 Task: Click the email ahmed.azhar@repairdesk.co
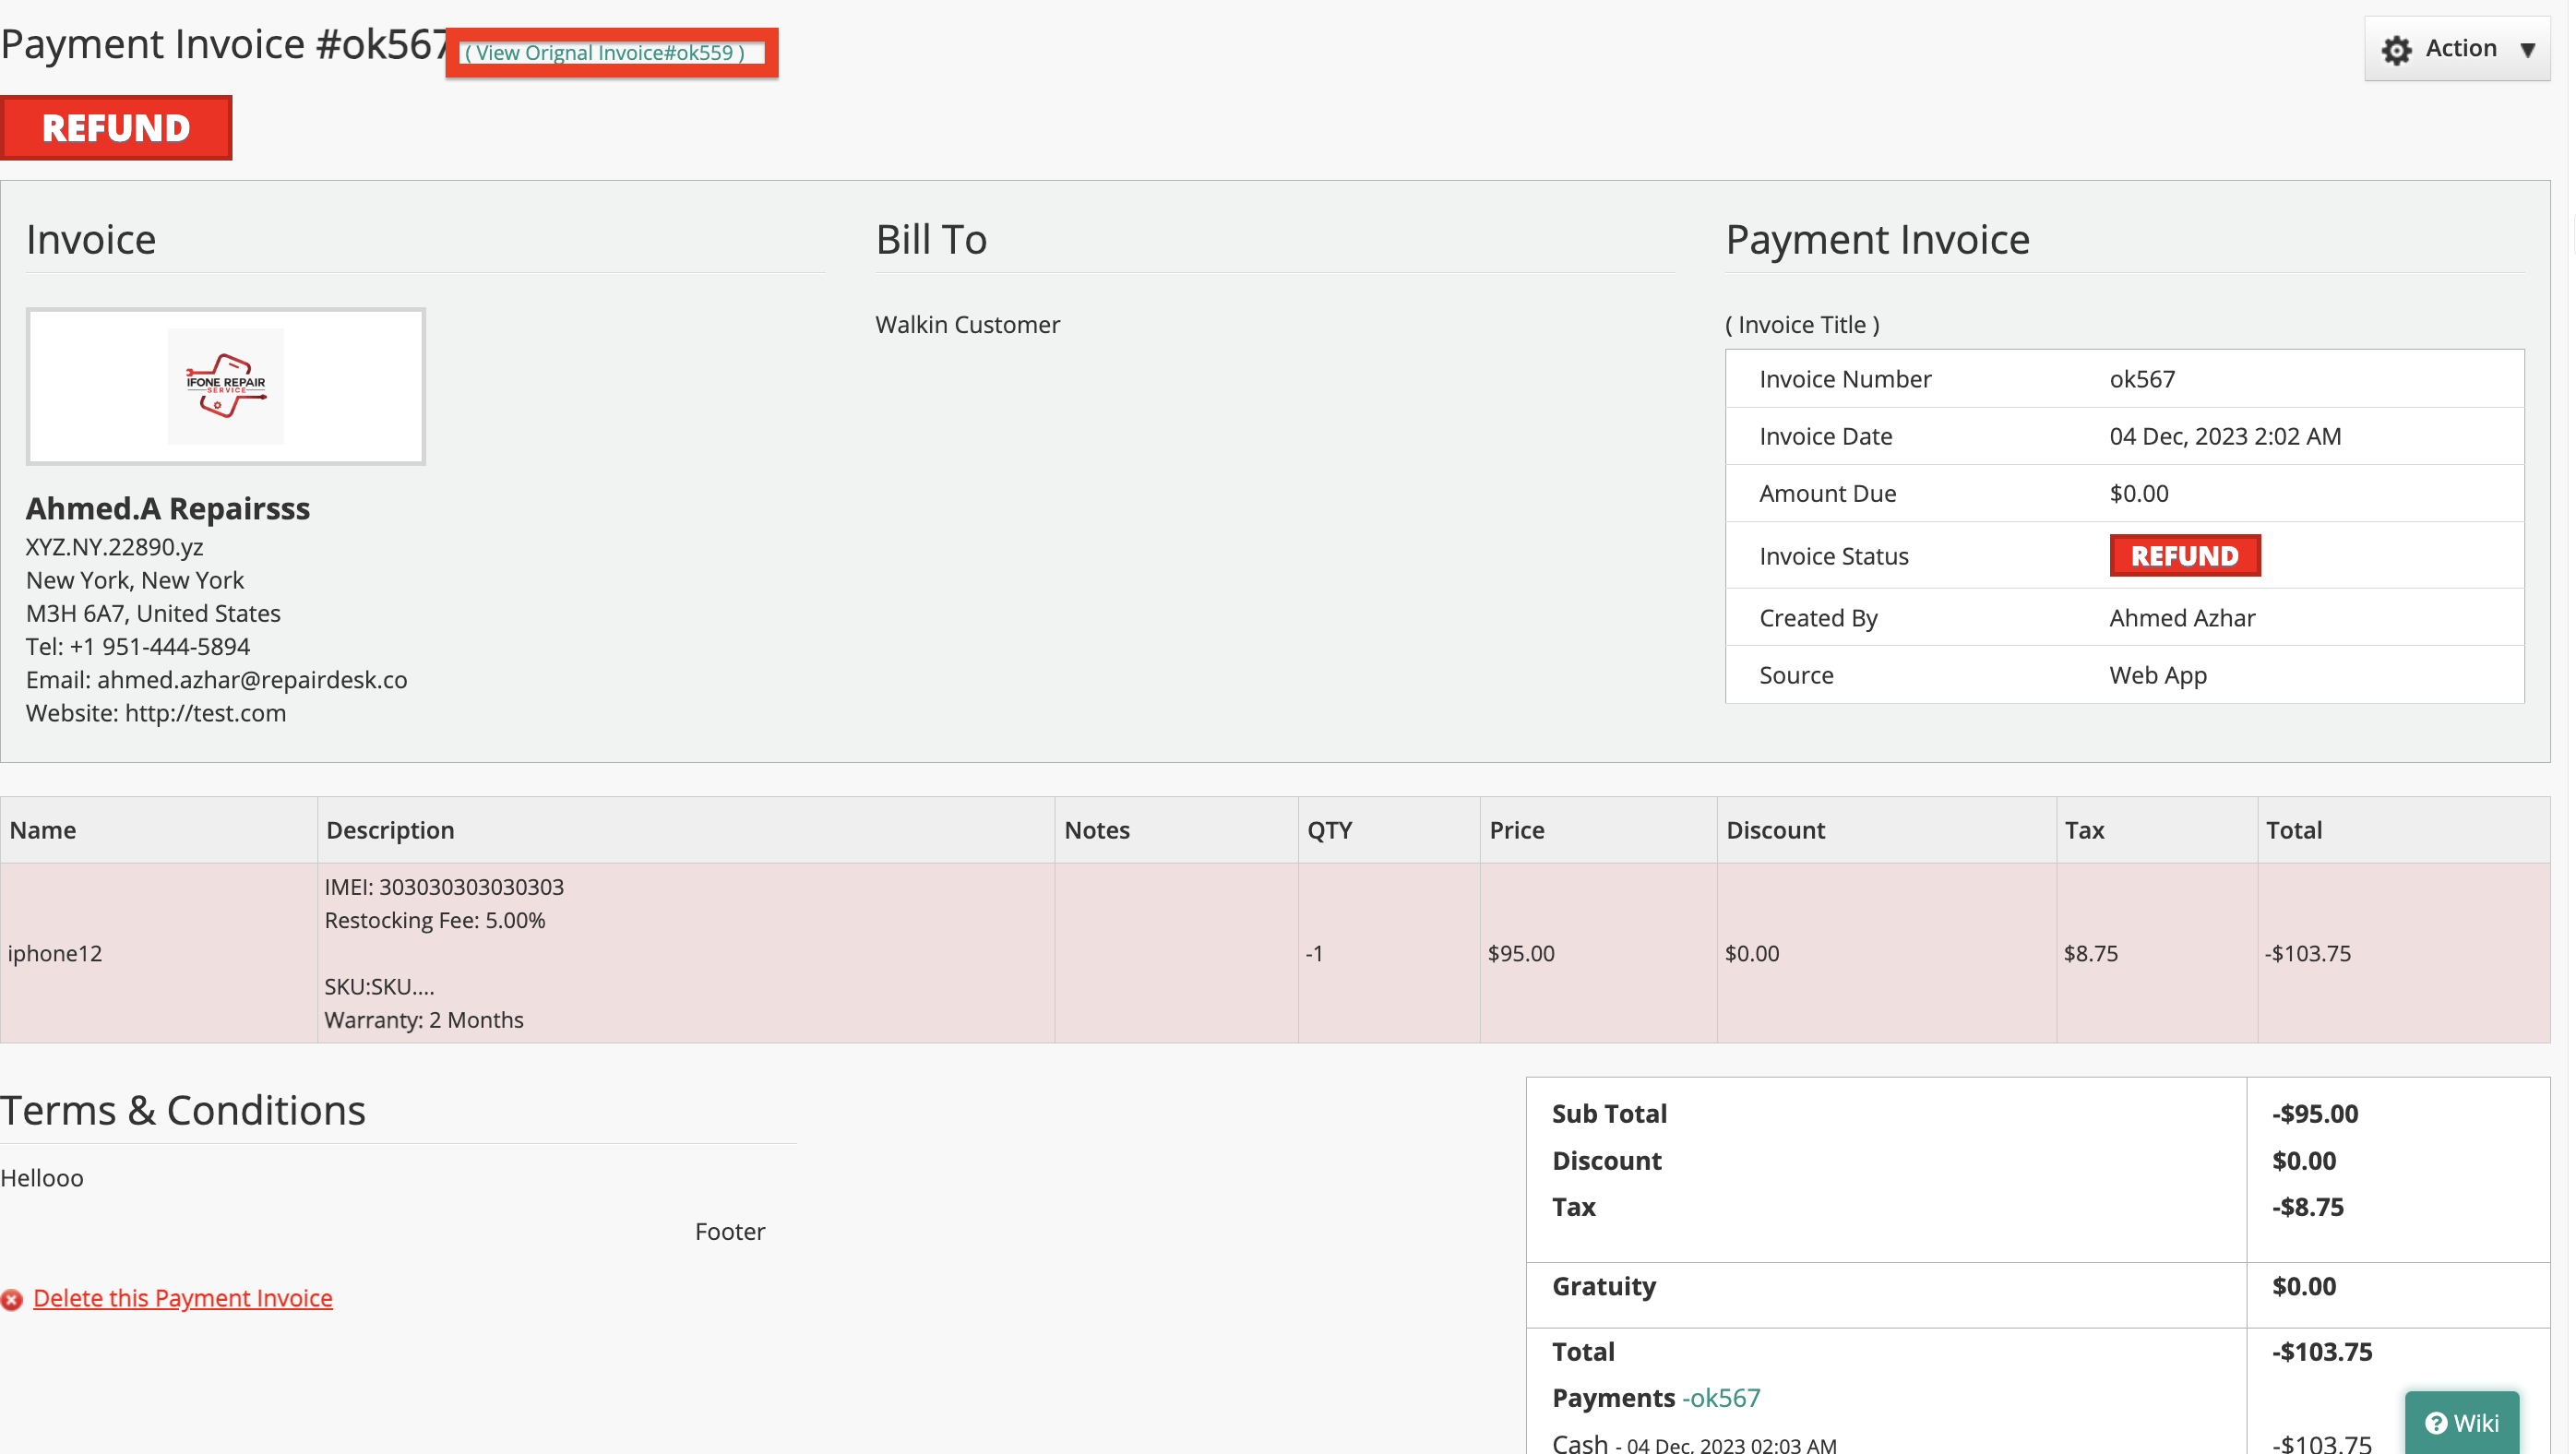[252, 679]
